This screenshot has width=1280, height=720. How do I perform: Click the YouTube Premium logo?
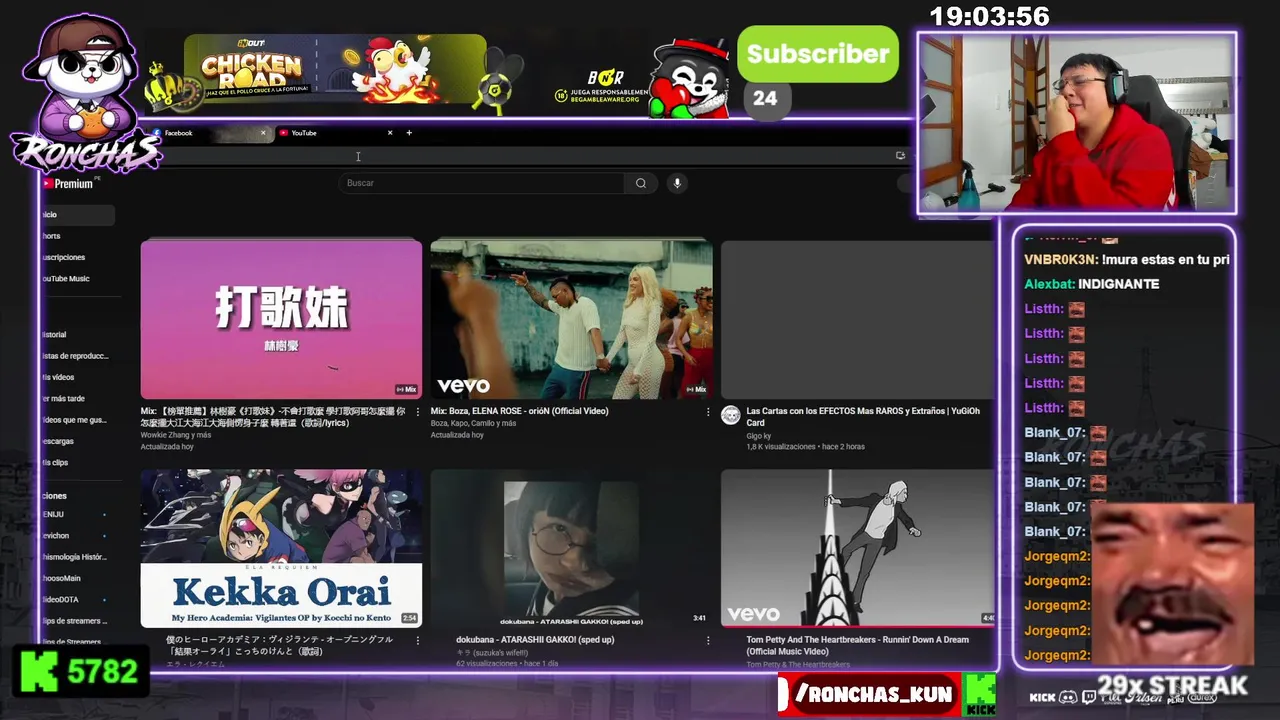pos(68,184)
